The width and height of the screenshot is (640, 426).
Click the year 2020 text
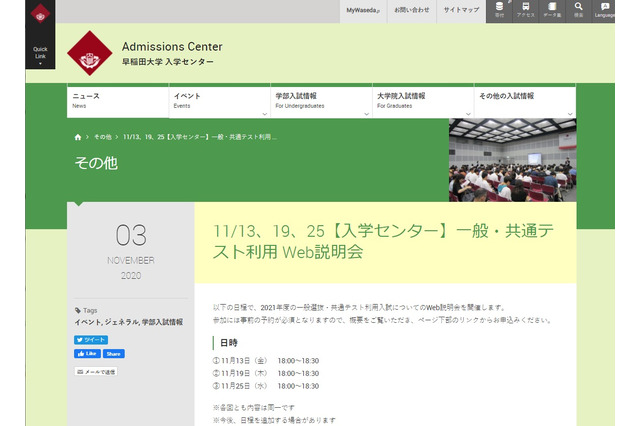131,276
